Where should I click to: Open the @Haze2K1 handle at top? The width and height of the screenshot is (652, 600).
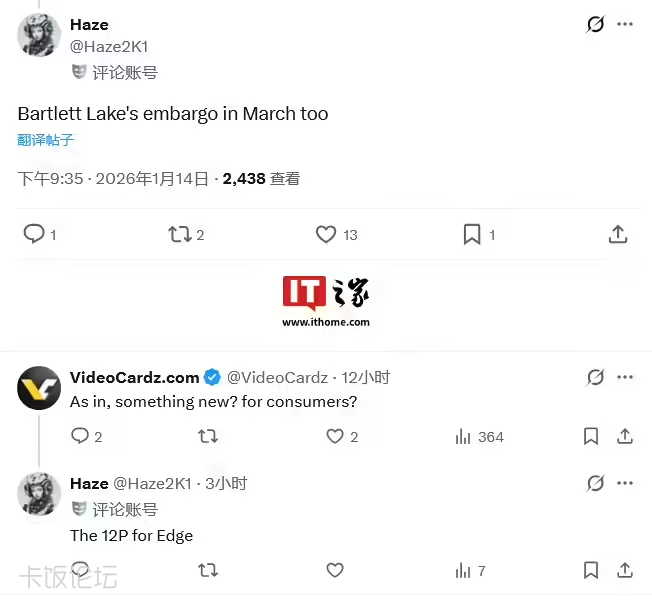(109, 46)
